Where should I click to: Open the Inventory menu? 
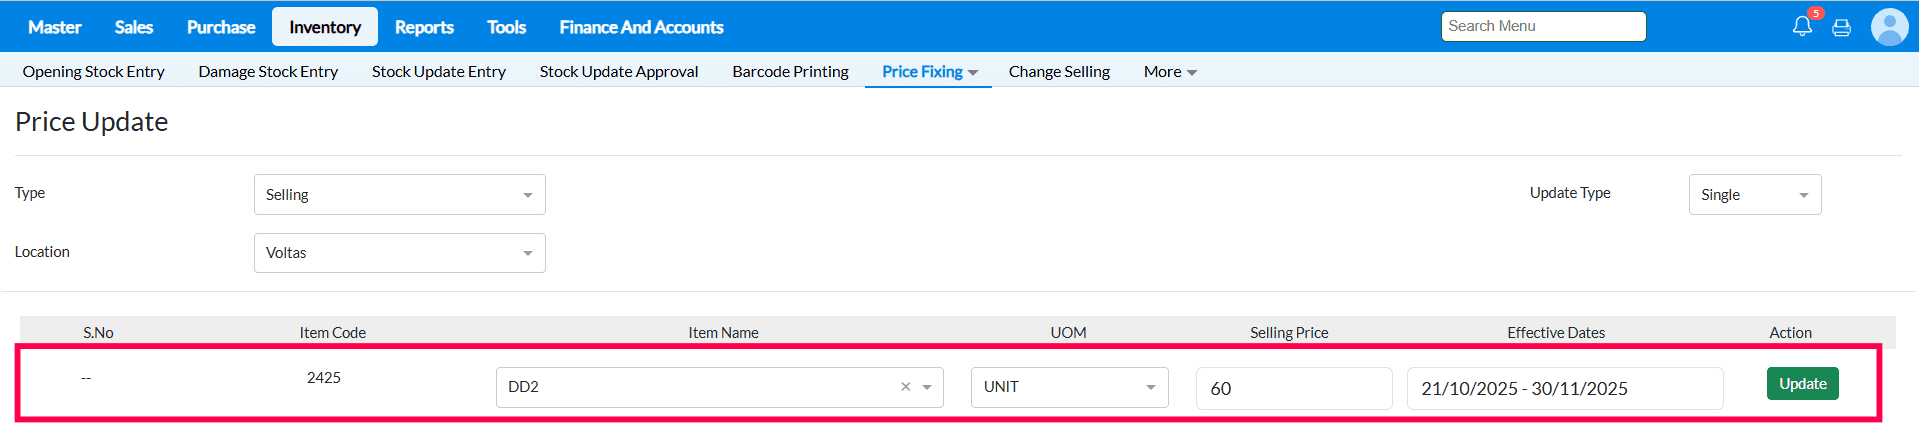pos(325,27)
